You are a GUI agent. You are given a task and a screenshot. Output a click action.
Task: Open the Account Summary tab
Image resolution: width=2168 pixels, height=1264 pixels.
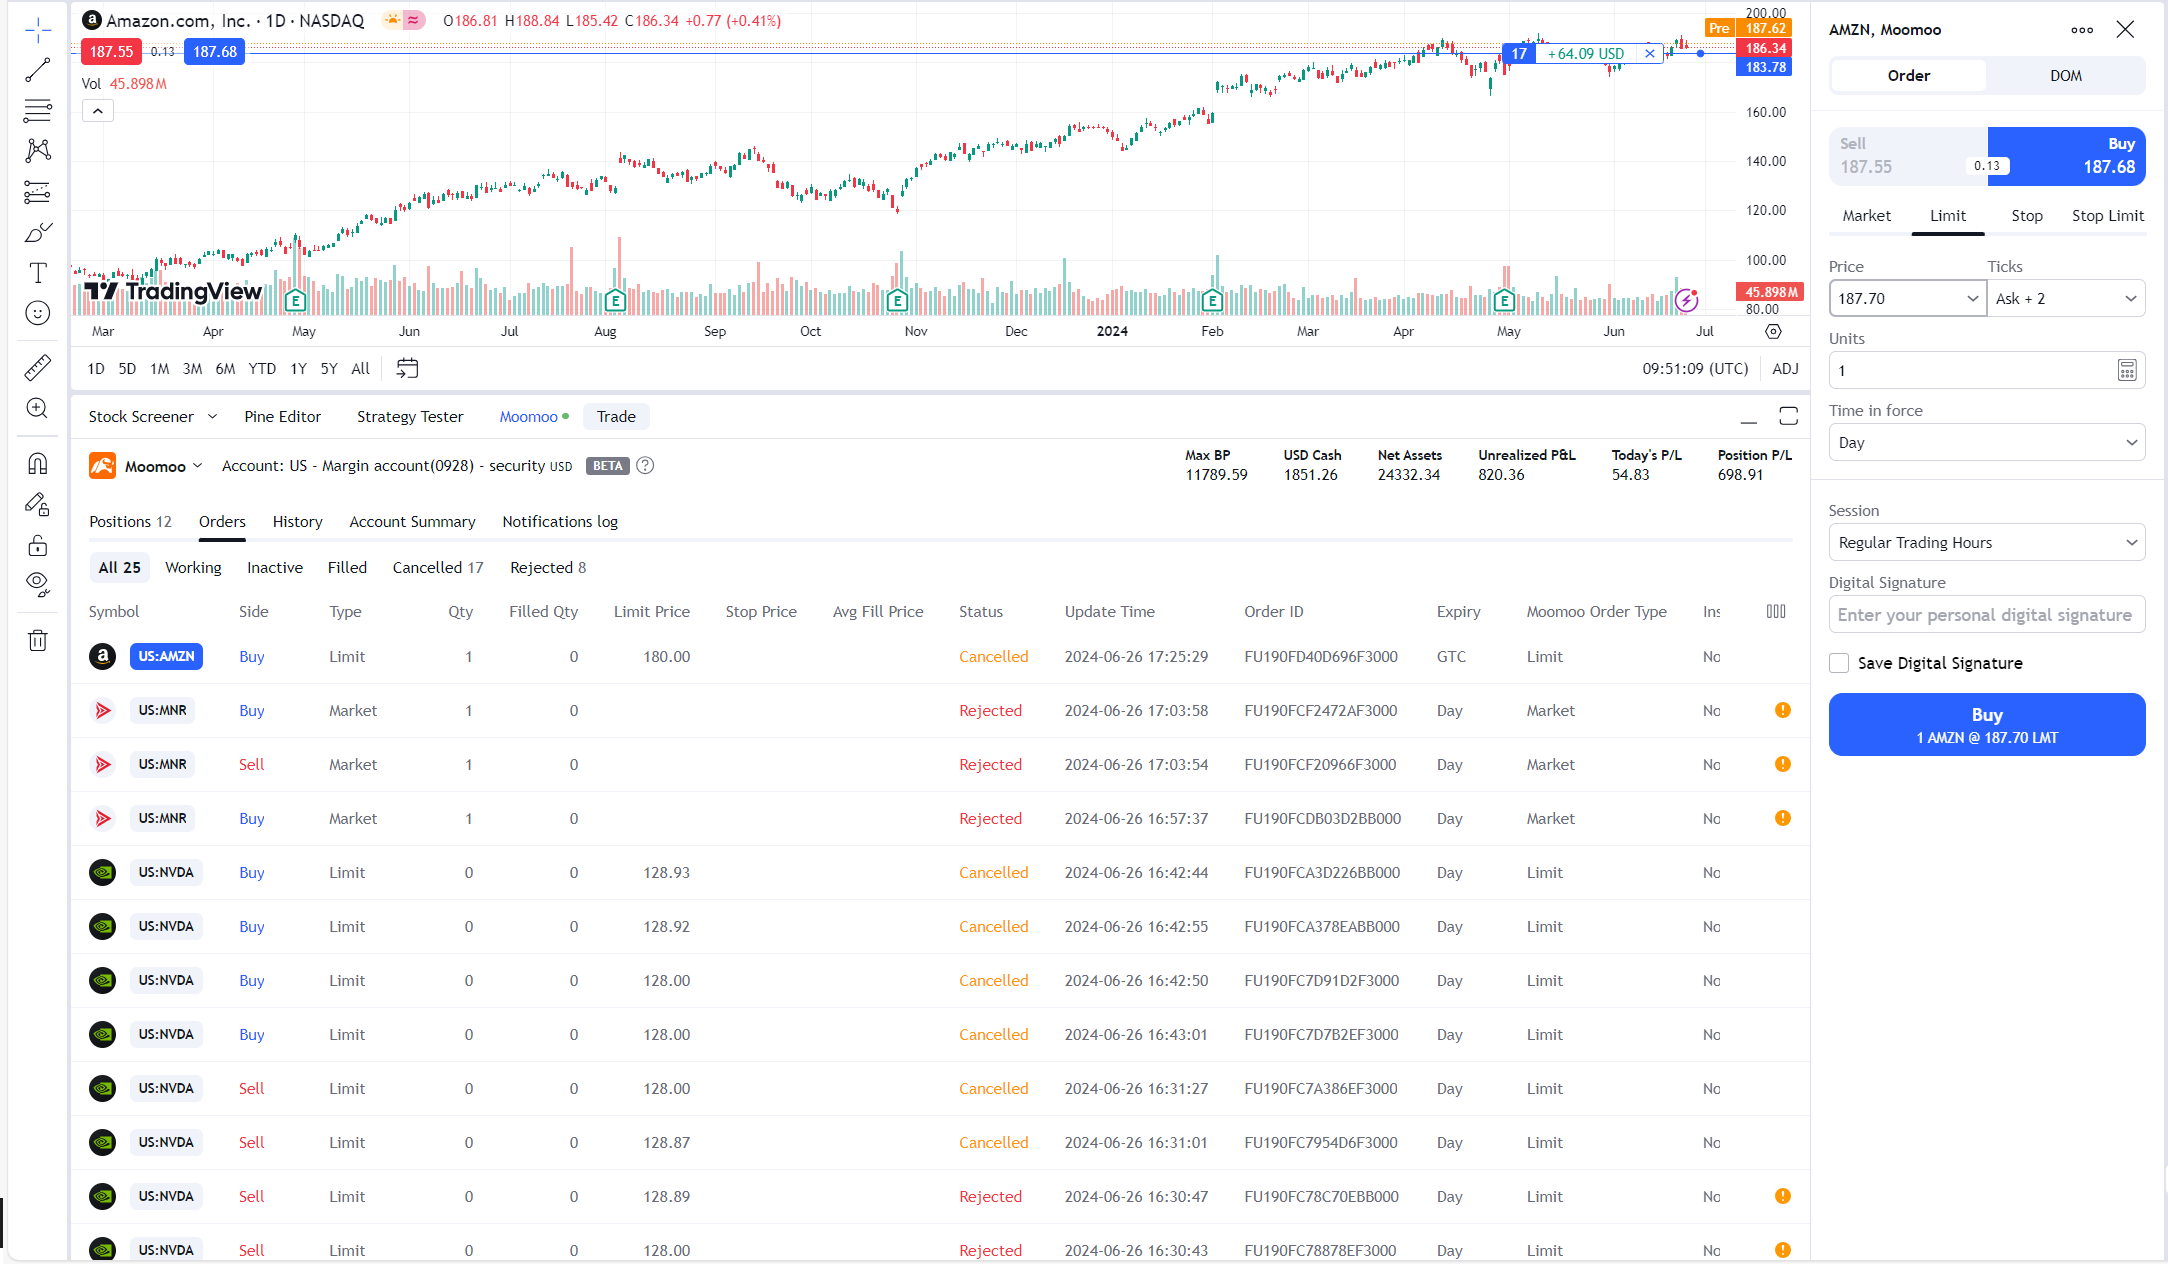pyautogui.click(x=412, y=521)
